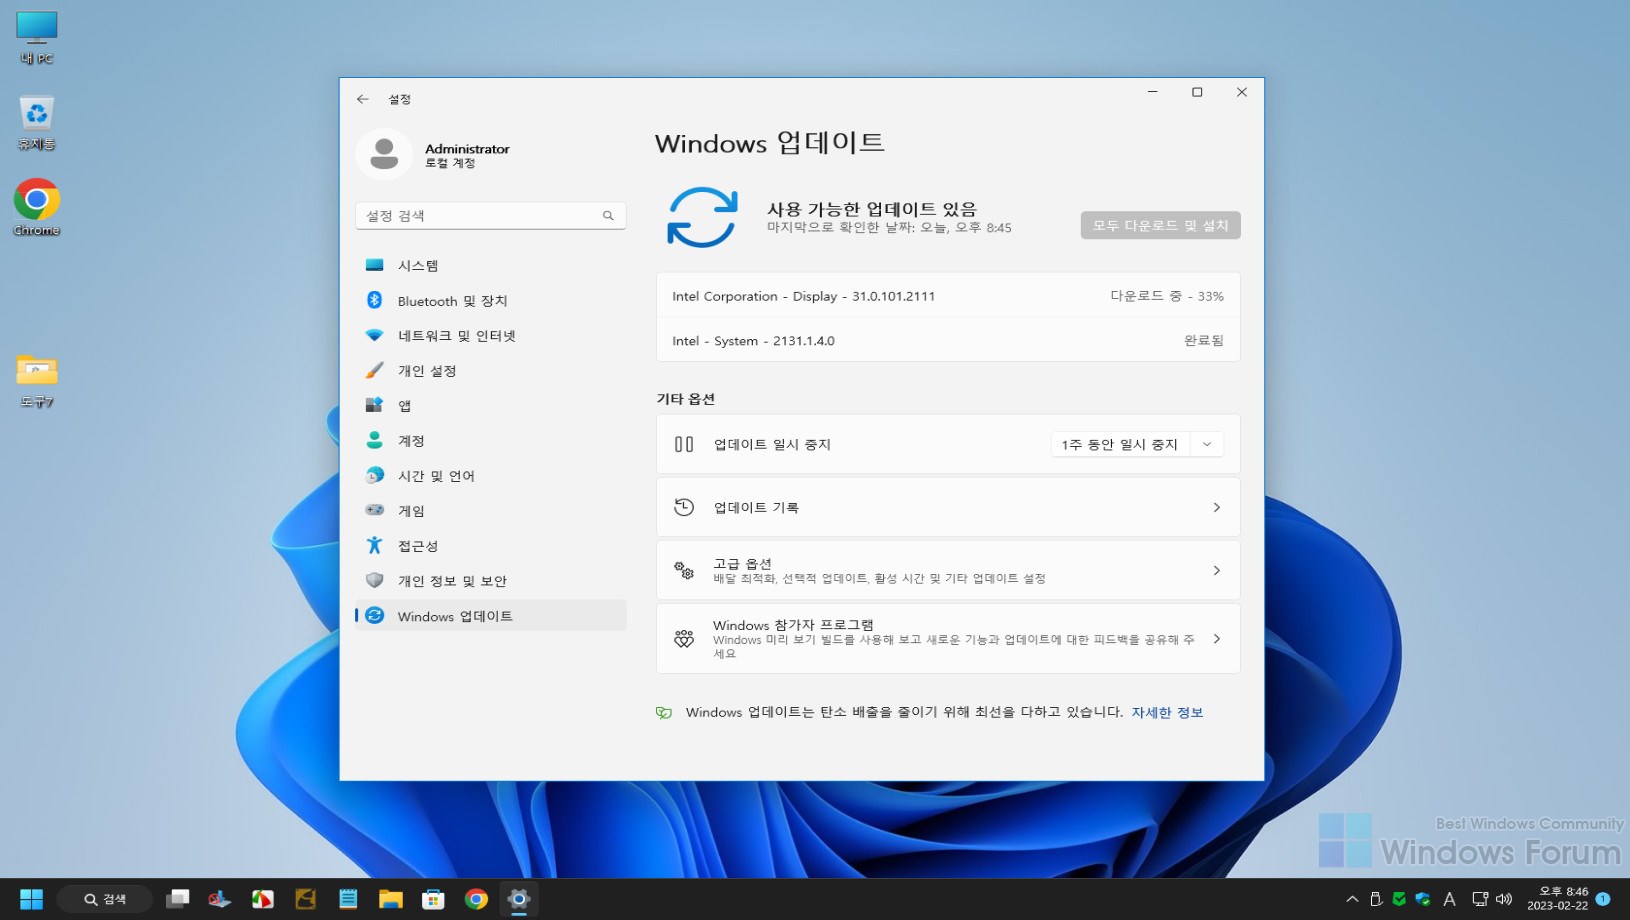Screen dimensions: 1630x920
Task: Open the network tray icon
Action: coord(1480,899)
